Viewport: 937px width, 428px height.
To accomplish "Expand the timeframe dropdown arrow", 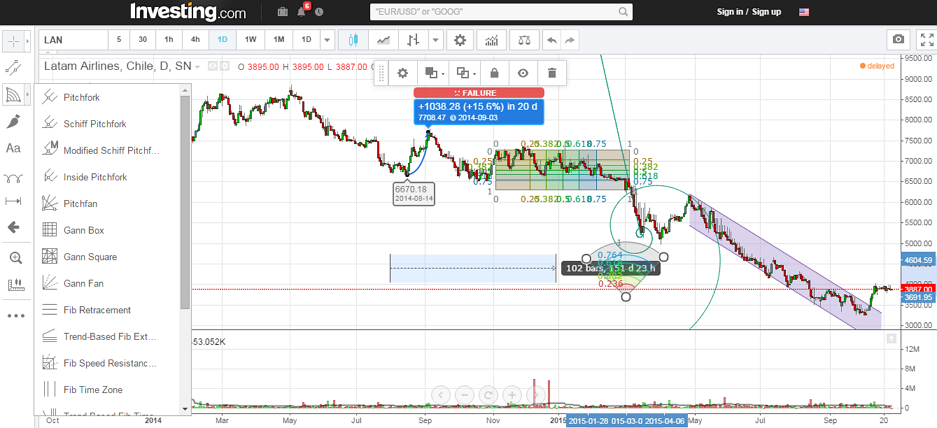I will (x=327, y=40).
